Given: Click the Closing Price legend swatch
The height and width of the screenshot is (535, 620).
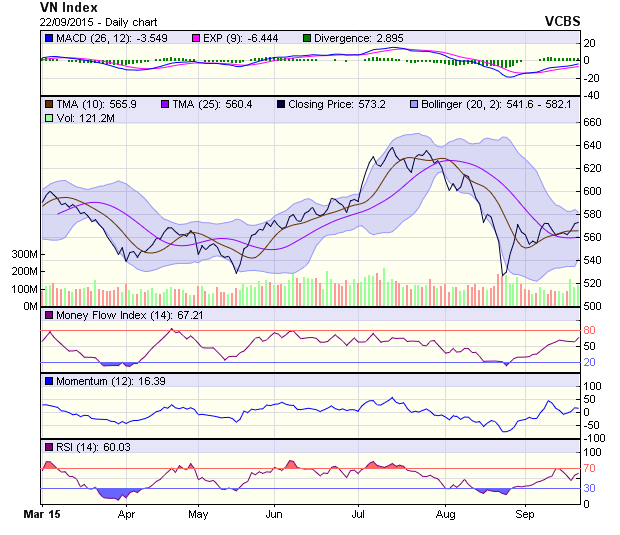Looking at the screenshot, I should [x=281, y=103].
